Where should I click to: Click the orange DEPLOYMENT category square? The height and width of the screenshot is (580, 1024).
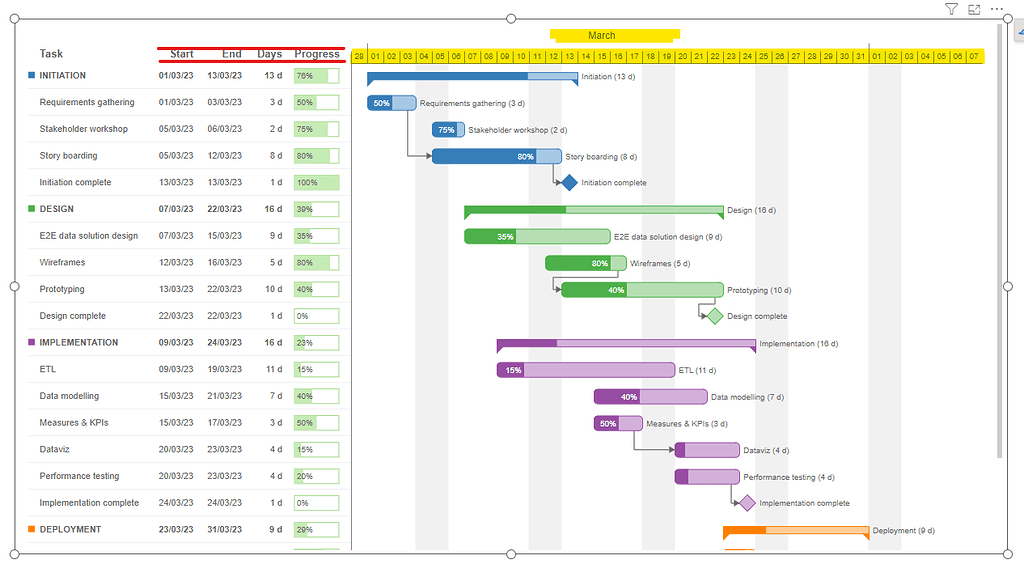30,529
